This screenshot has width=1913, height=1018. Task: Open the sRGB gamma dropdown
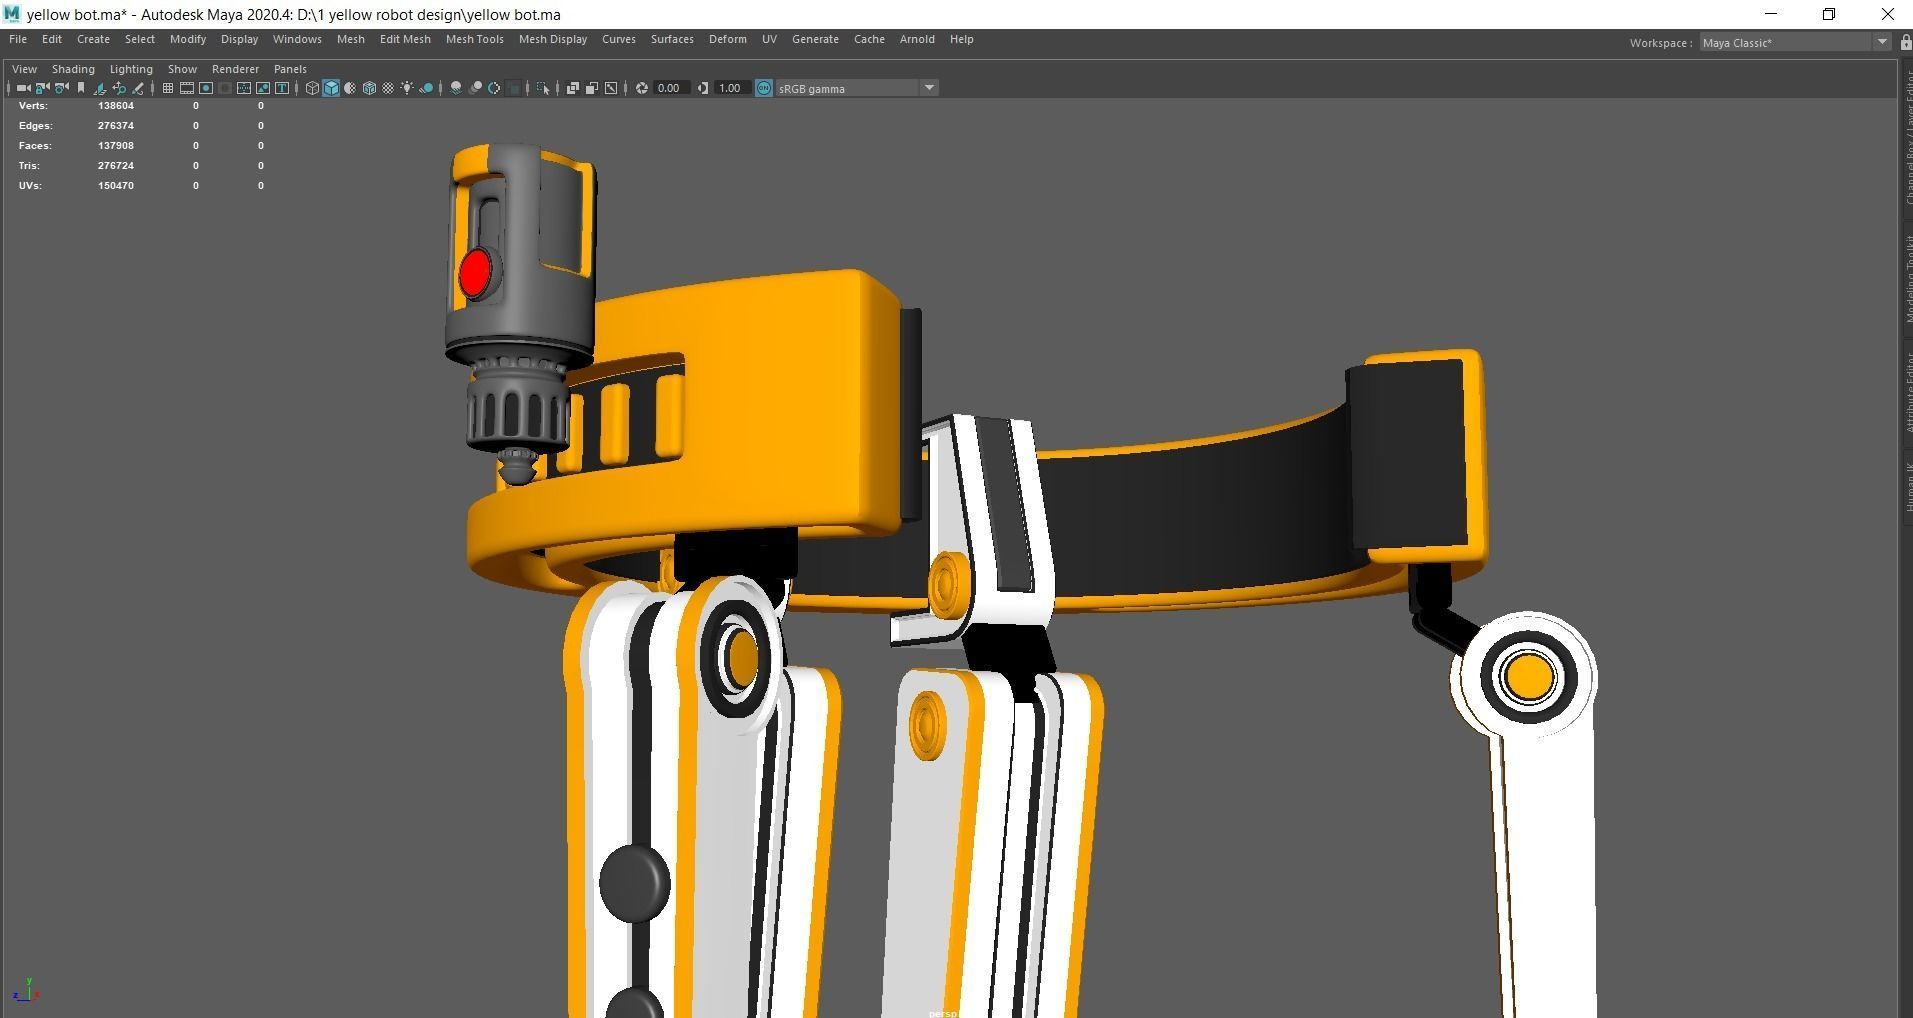click(857, 88)
